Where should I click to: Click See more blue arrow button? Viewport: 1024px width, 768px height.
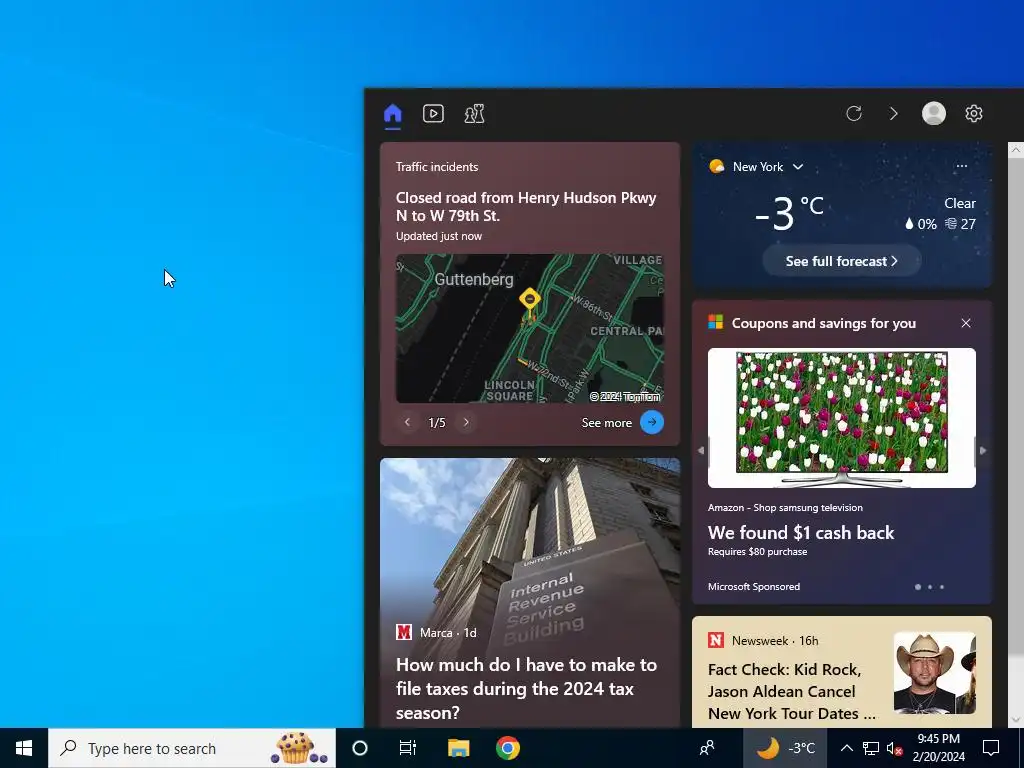point(652,423)
